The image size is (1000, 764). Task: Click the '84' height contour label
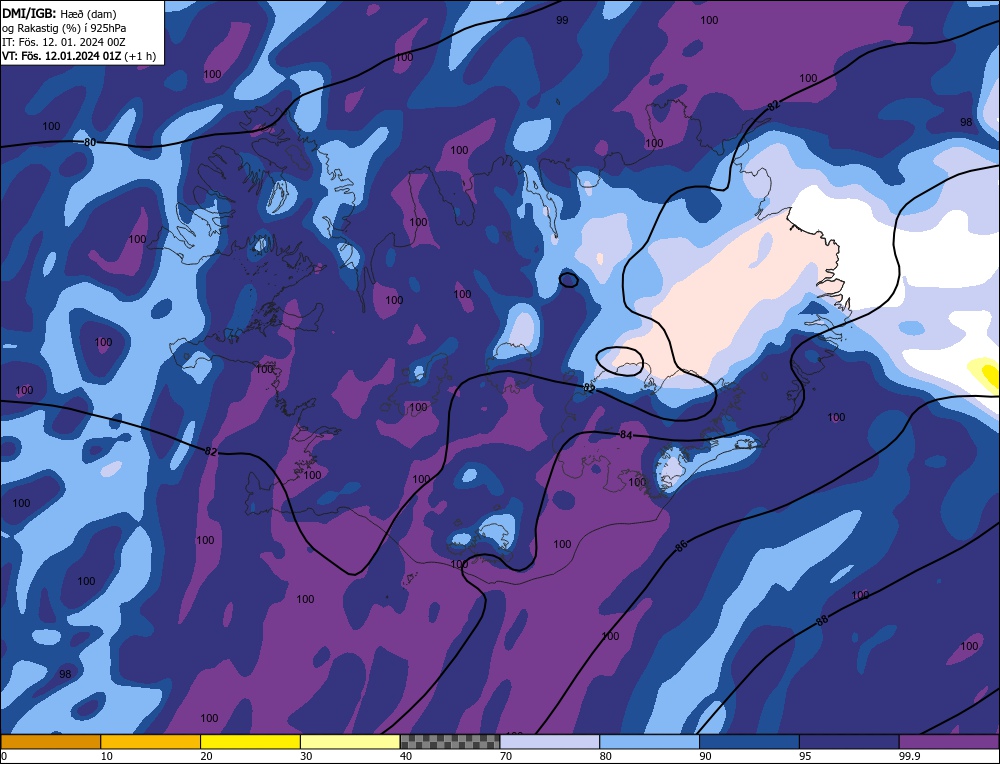pos(626,435)
